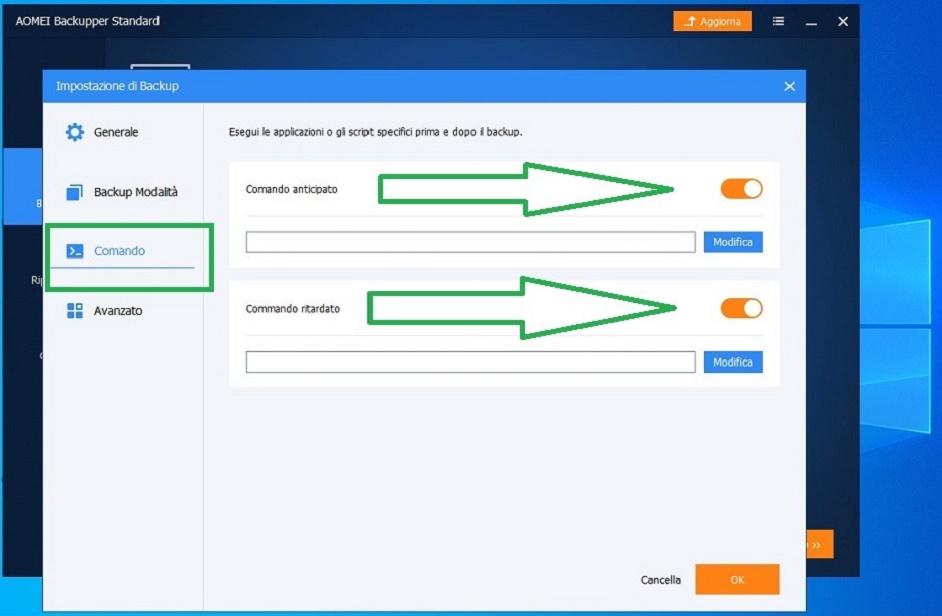
Task: Minimize the AOMEI Backupper window
Action: pyautogui.click(x=811, y=22)
